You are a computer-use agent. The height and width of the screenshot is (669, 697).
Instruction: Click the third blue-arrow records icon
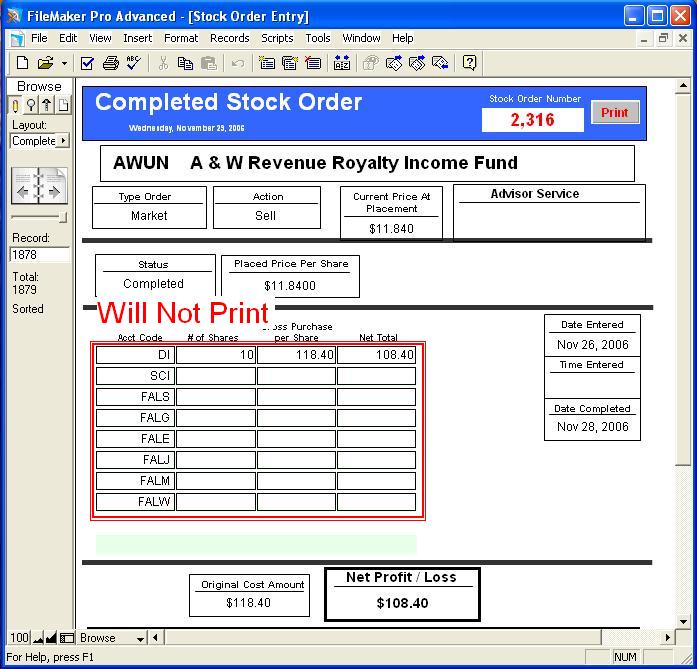point(440,63)
